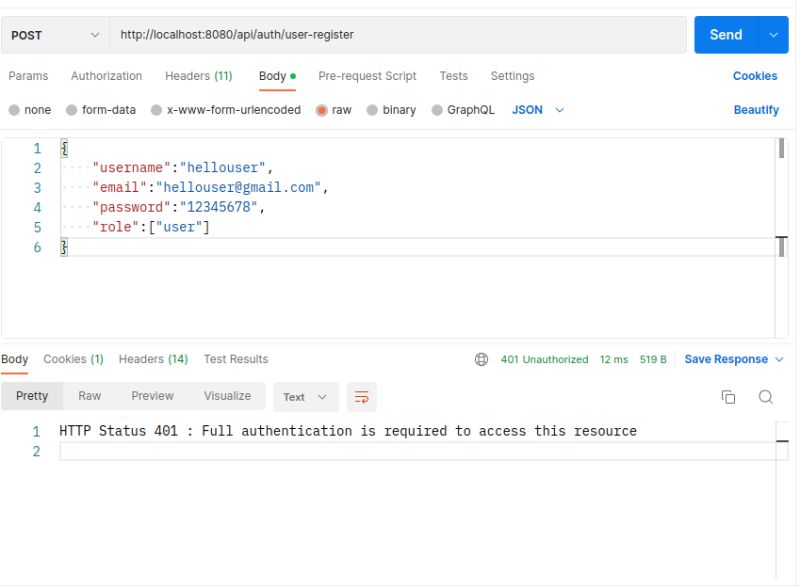Choose the x-www-form-urlencoded option
The width and height of the screenshot is (800, 588).
(x=155, y=110)
